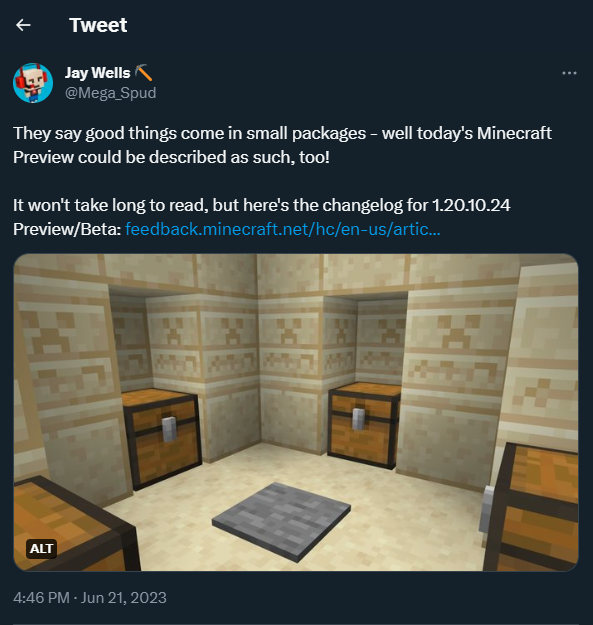The height and width of the screenshot is (625, 593).
Task: Click the 'Preview/Beta:' label before the link
Action: pos(67,229)
